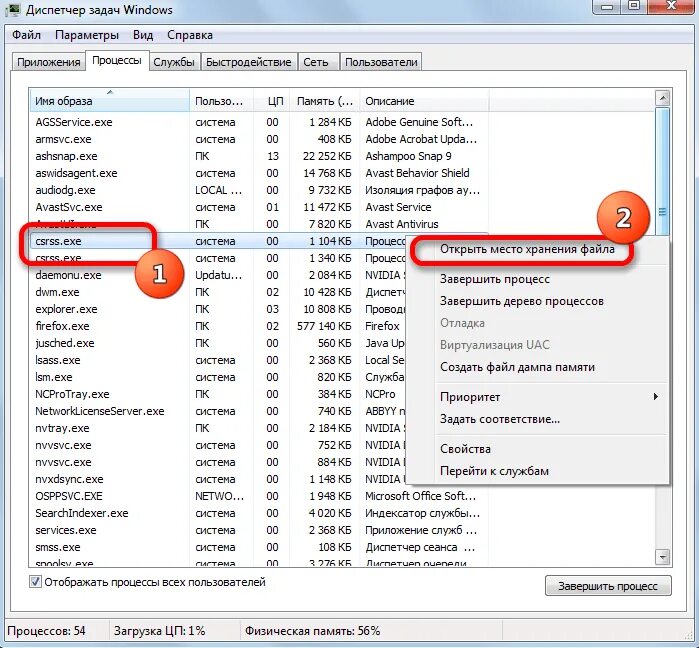Select the nvxdsync.exe process
Screen dimensions: 699x648
pyautogui.click(x=69, y=479)
